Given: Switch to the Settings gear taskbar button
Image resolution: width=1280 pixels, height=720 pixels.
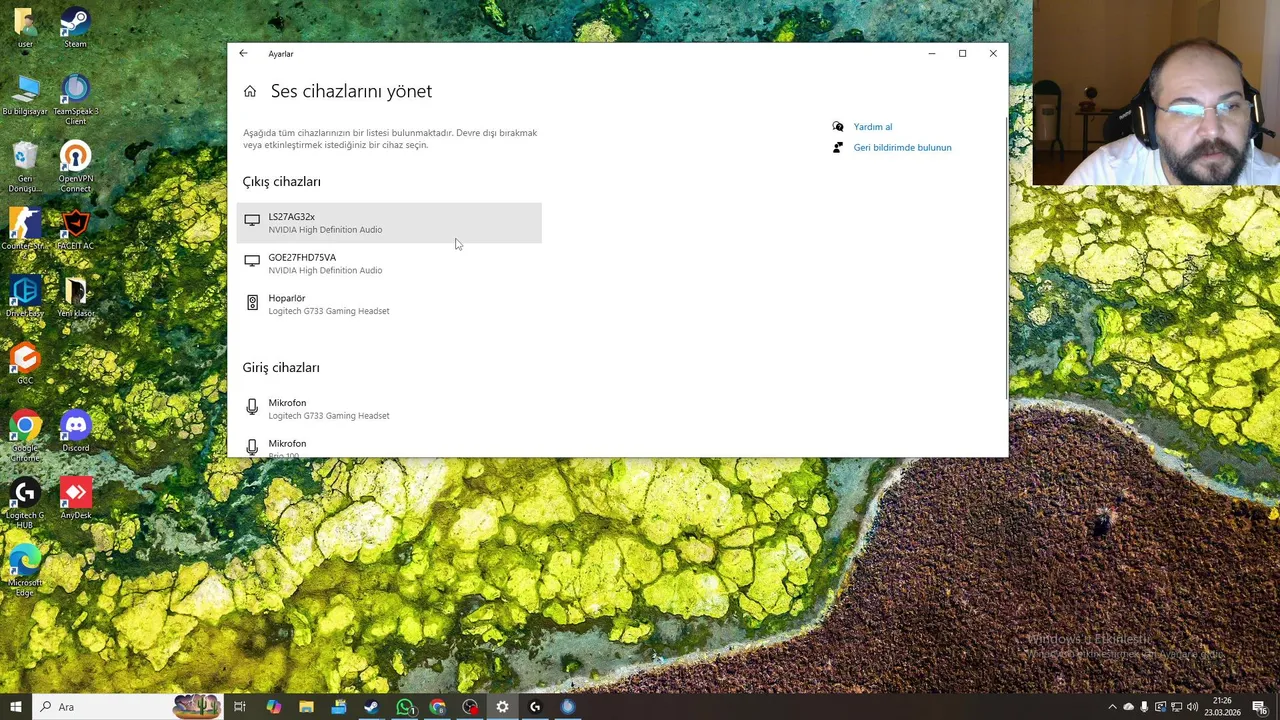Looking at the screenshot, I should point(502,707).
